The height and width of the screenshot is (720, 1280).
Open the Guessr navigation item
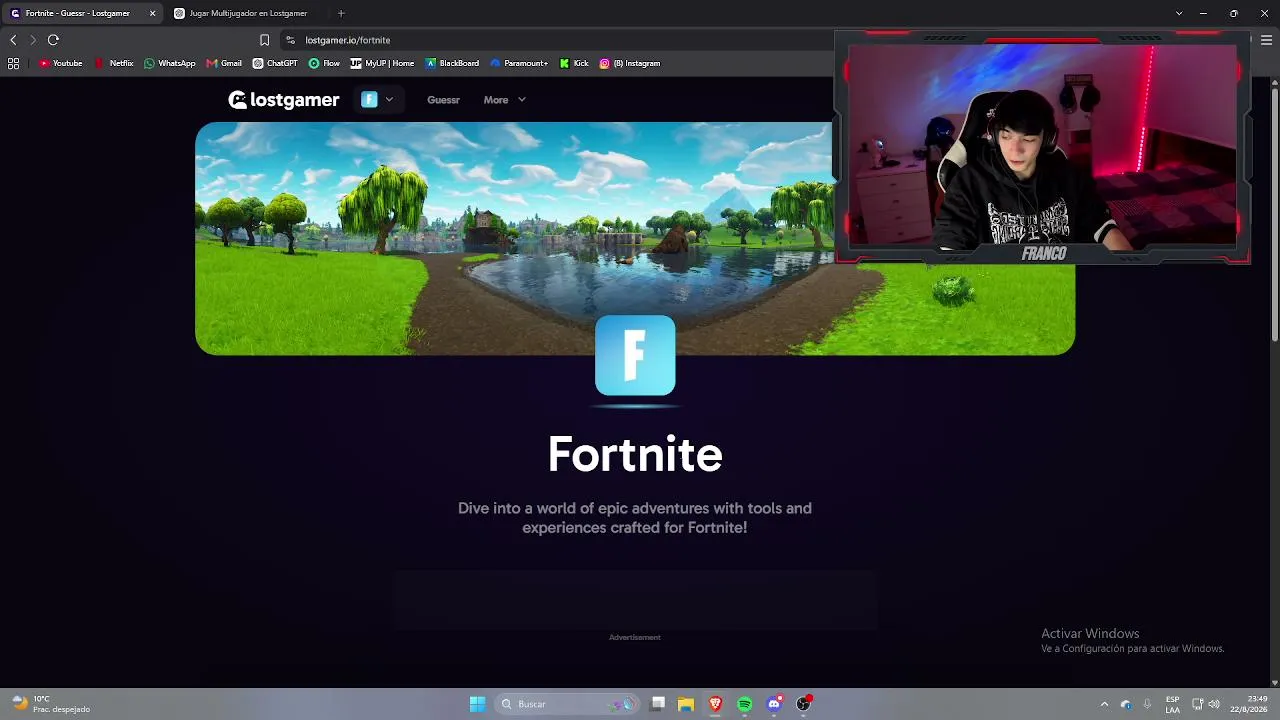click(x=443, y=100)
